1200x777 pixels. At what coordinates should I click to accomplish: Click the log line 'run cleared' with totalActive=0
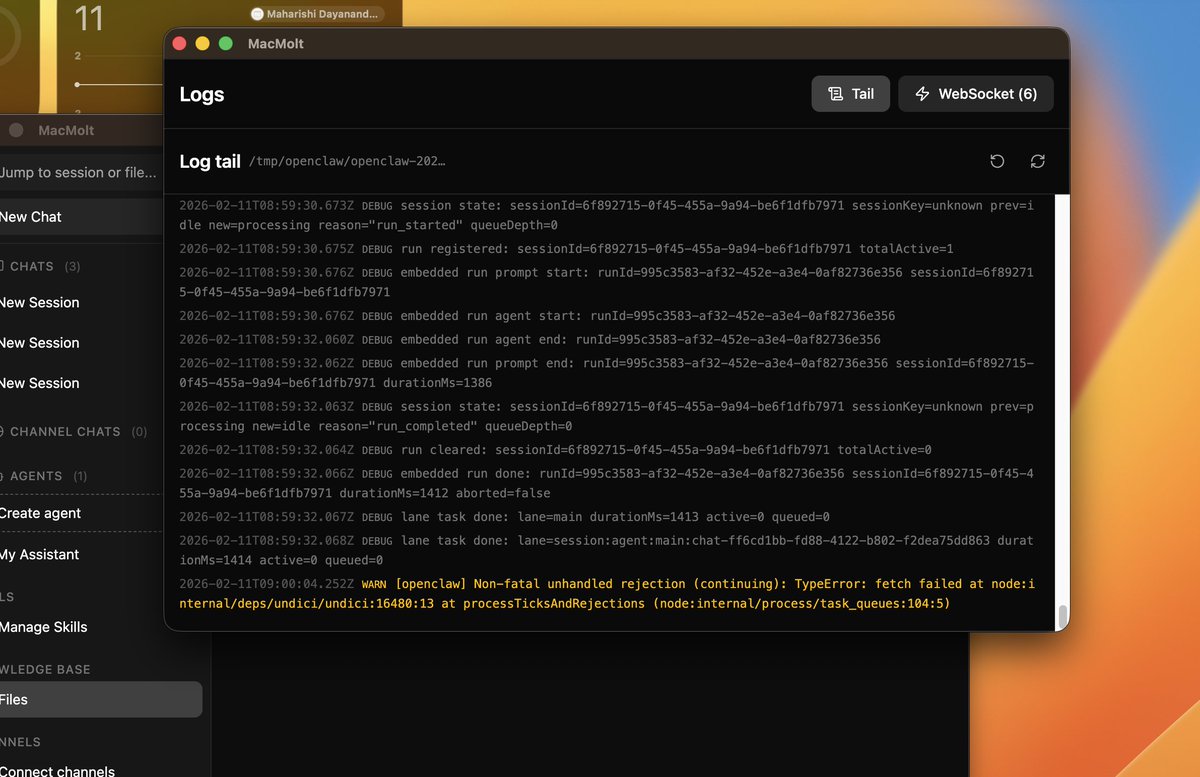(x=555, y=450)
